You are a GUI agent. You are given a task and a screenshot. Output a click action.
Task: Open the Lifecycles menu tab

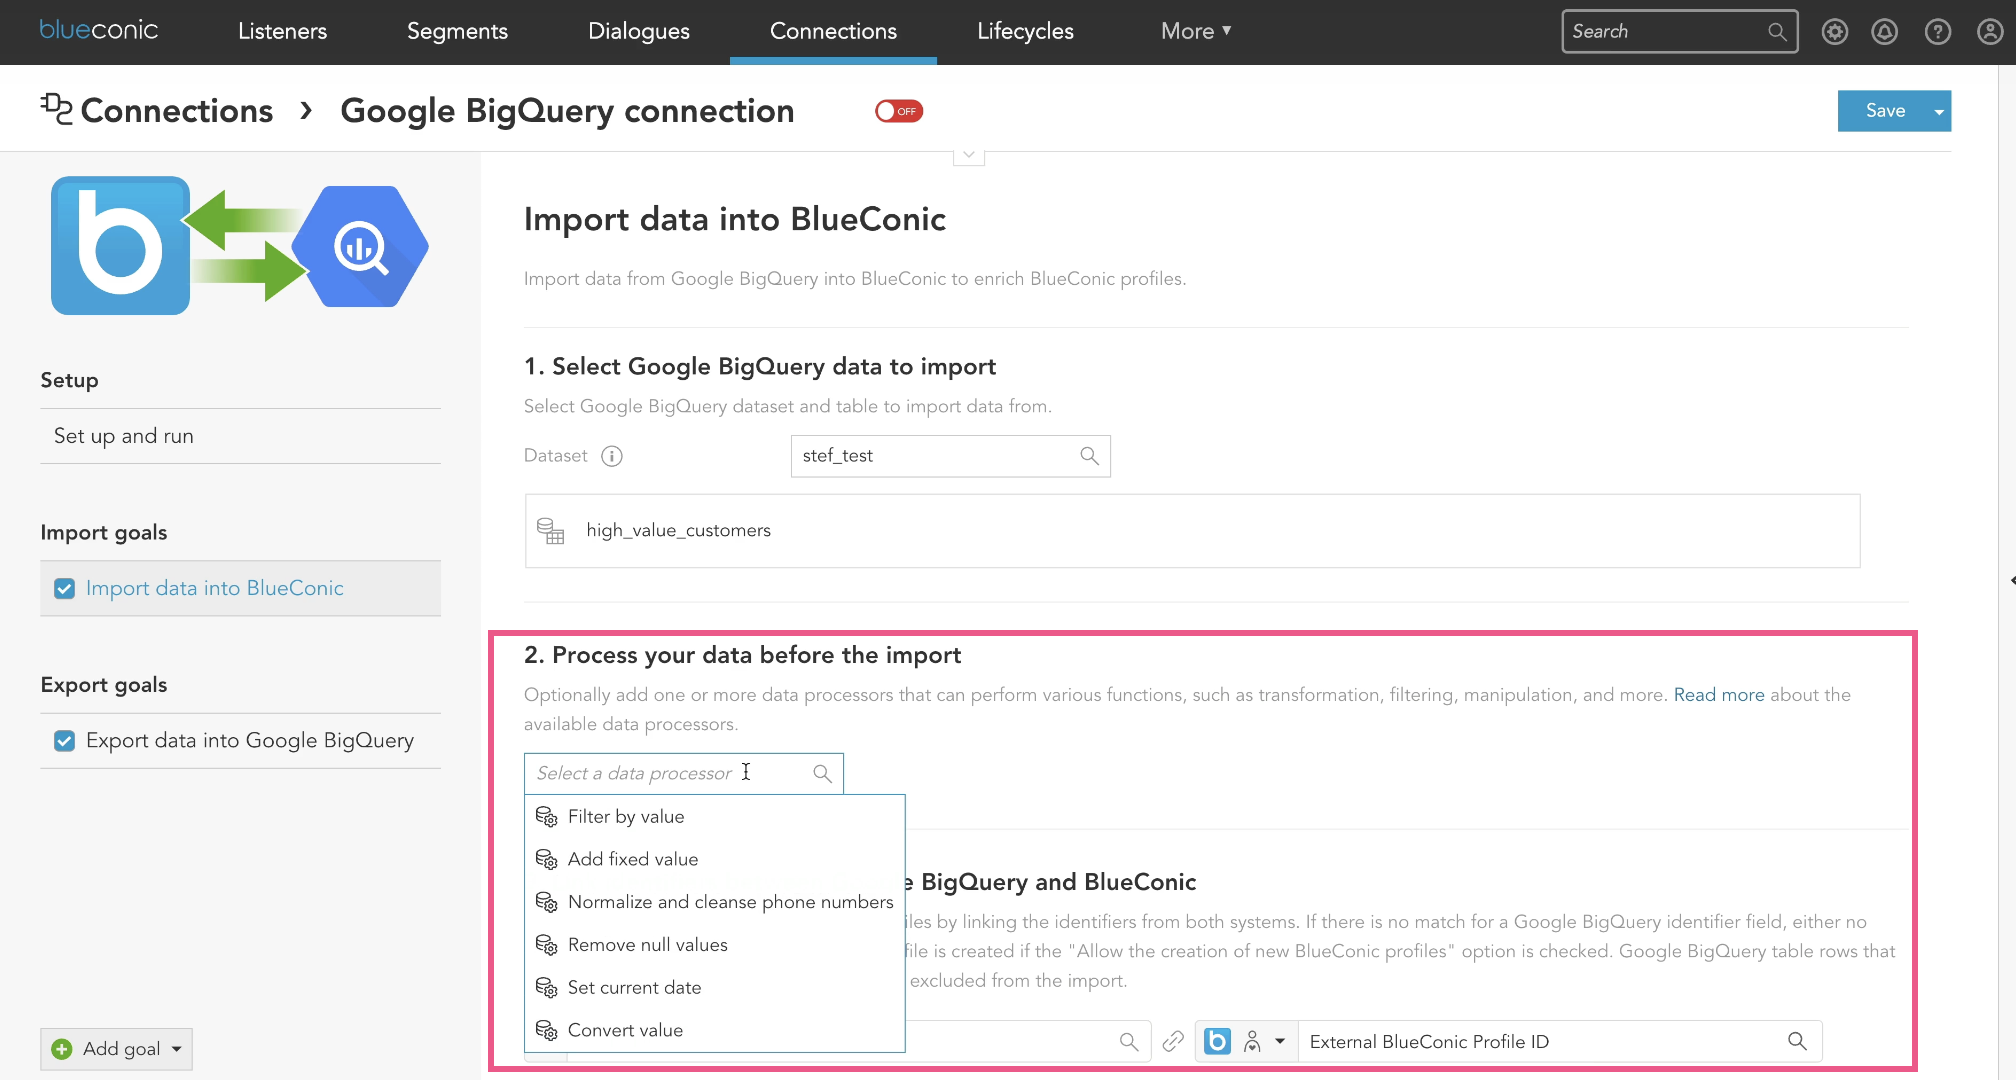[1025, 31]
